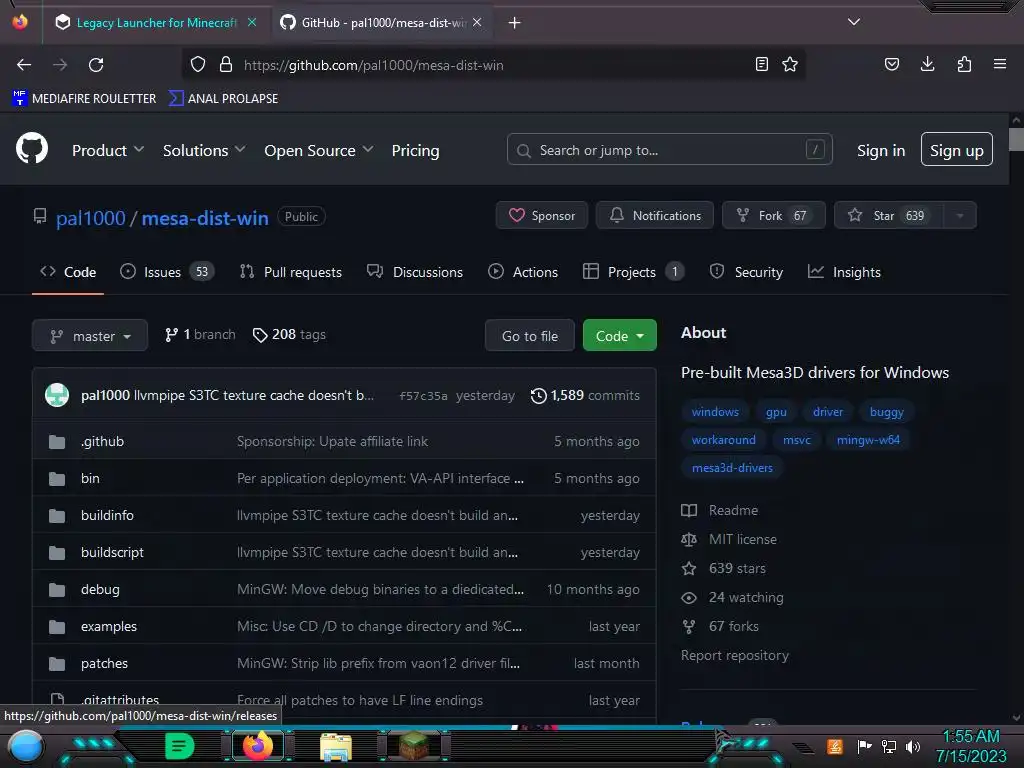This screenshot has width=1024, height=768.
Task: Open the extensions puzzle icon
Action: tap(964, 65)
